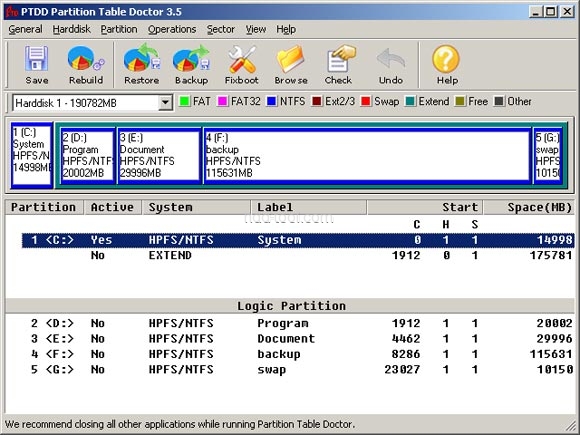Select the 5 (G:) swap partition block
This screenshot has width=580, height=435.
click(548, 155)
